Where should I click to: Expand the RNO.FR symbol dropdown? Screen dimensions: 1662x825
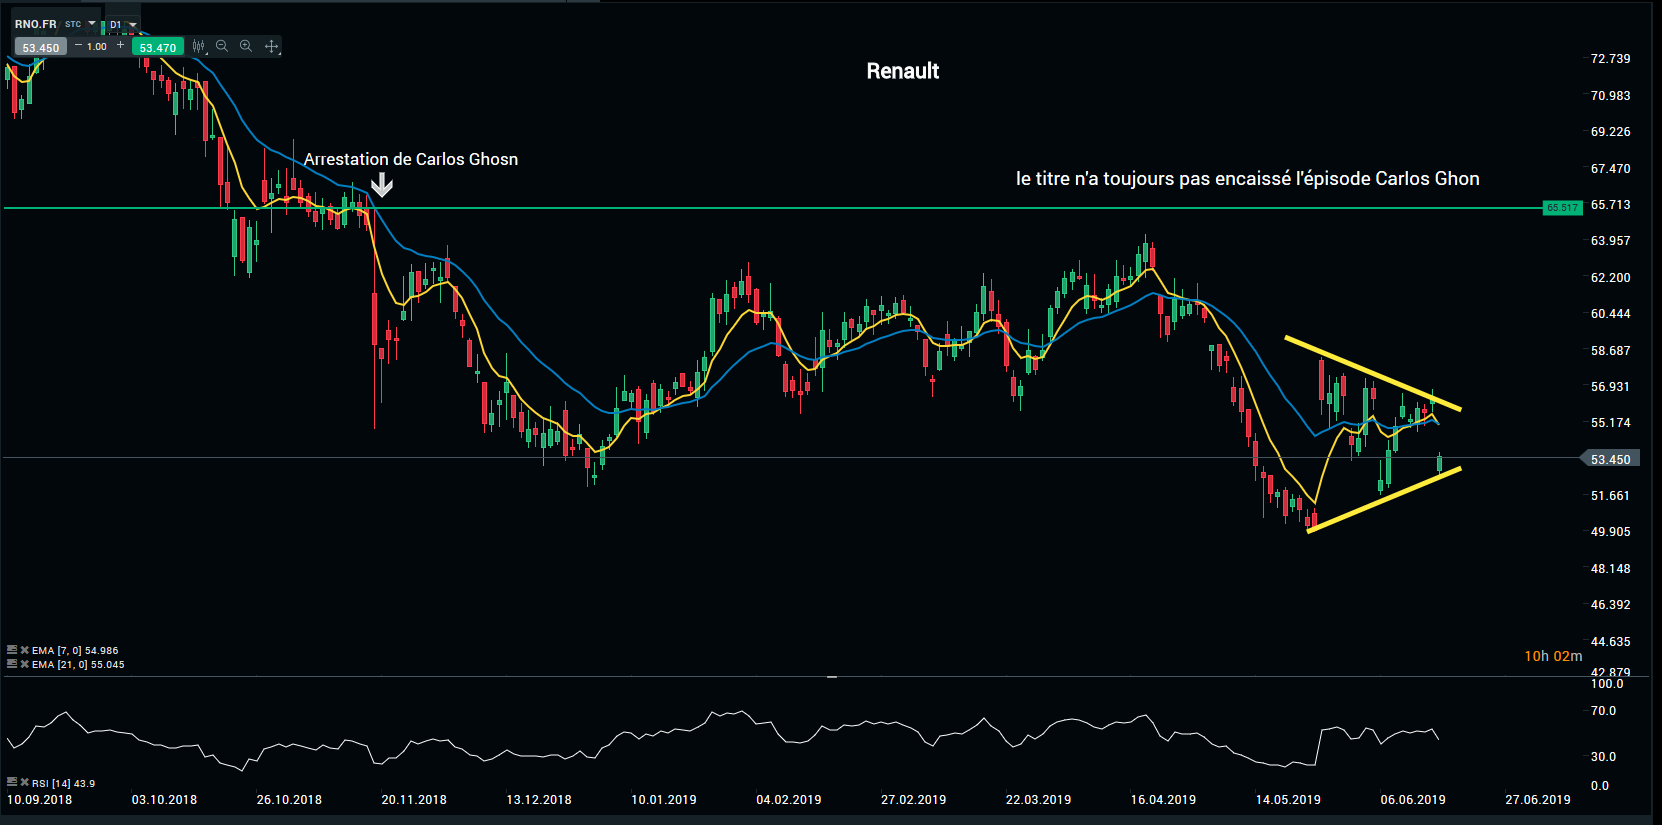[x=92, y=24]
